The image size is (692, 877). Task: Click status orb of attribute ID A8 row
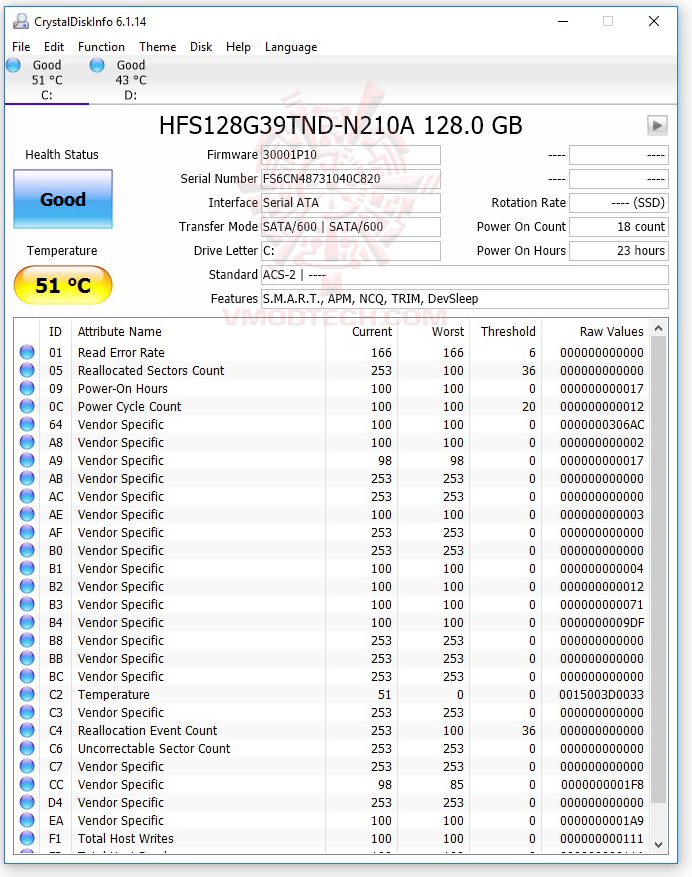(x=27, y=442)
